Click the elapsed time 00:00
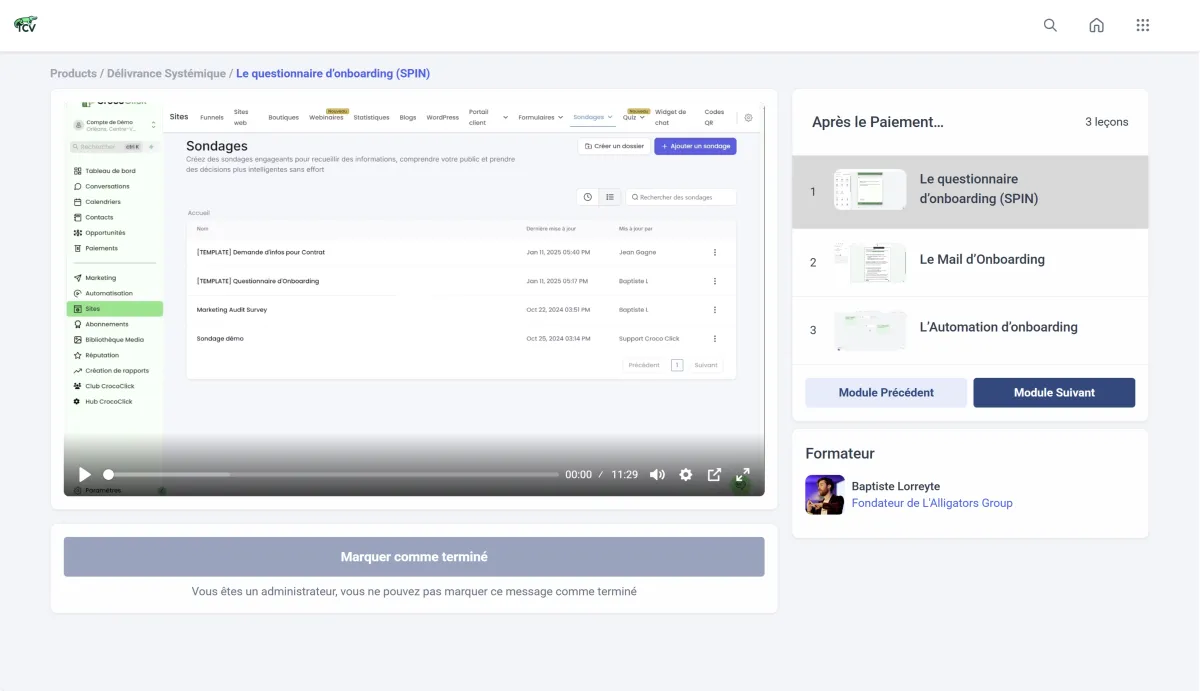This screenshot has height=691, width=1200. point(578,475)
